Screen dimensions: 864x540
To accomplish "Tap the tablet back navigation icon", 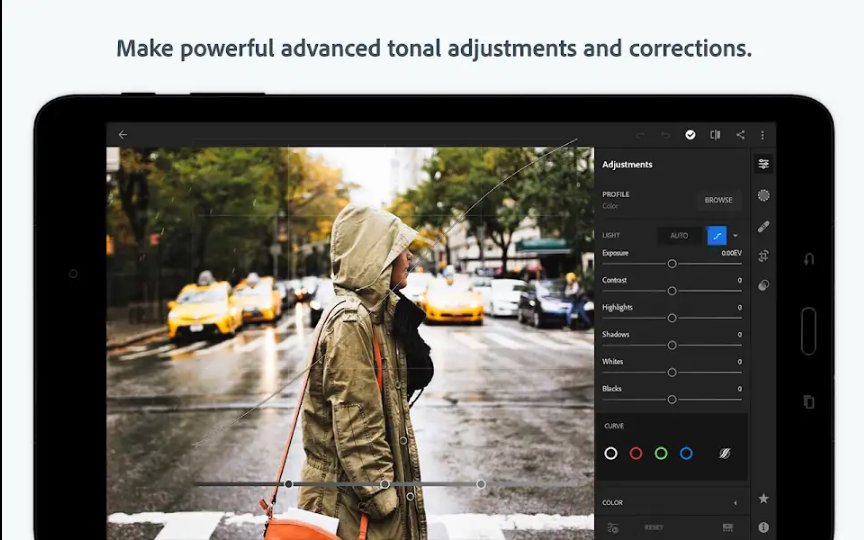I will (809, 258).
